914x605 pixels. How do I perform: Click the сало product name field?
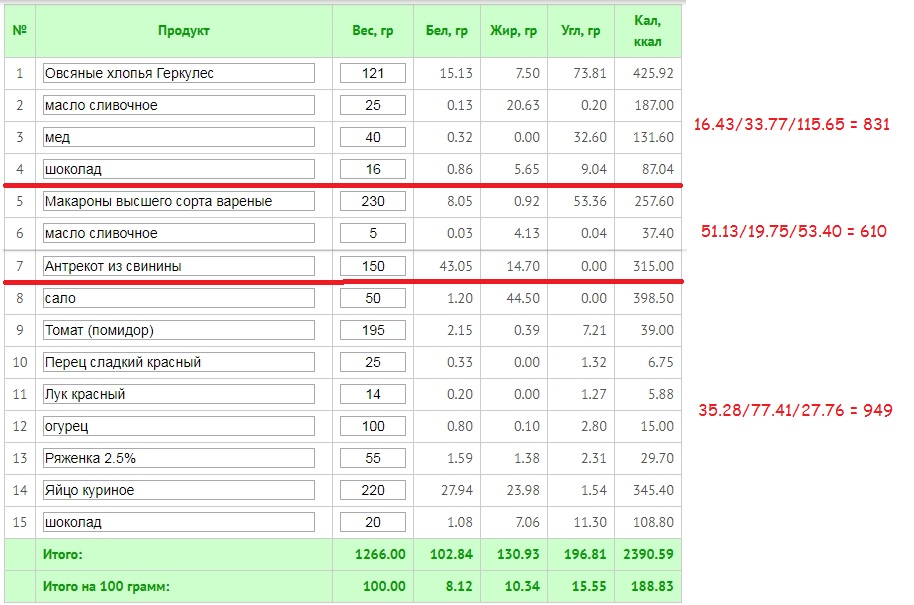point(179,298)
